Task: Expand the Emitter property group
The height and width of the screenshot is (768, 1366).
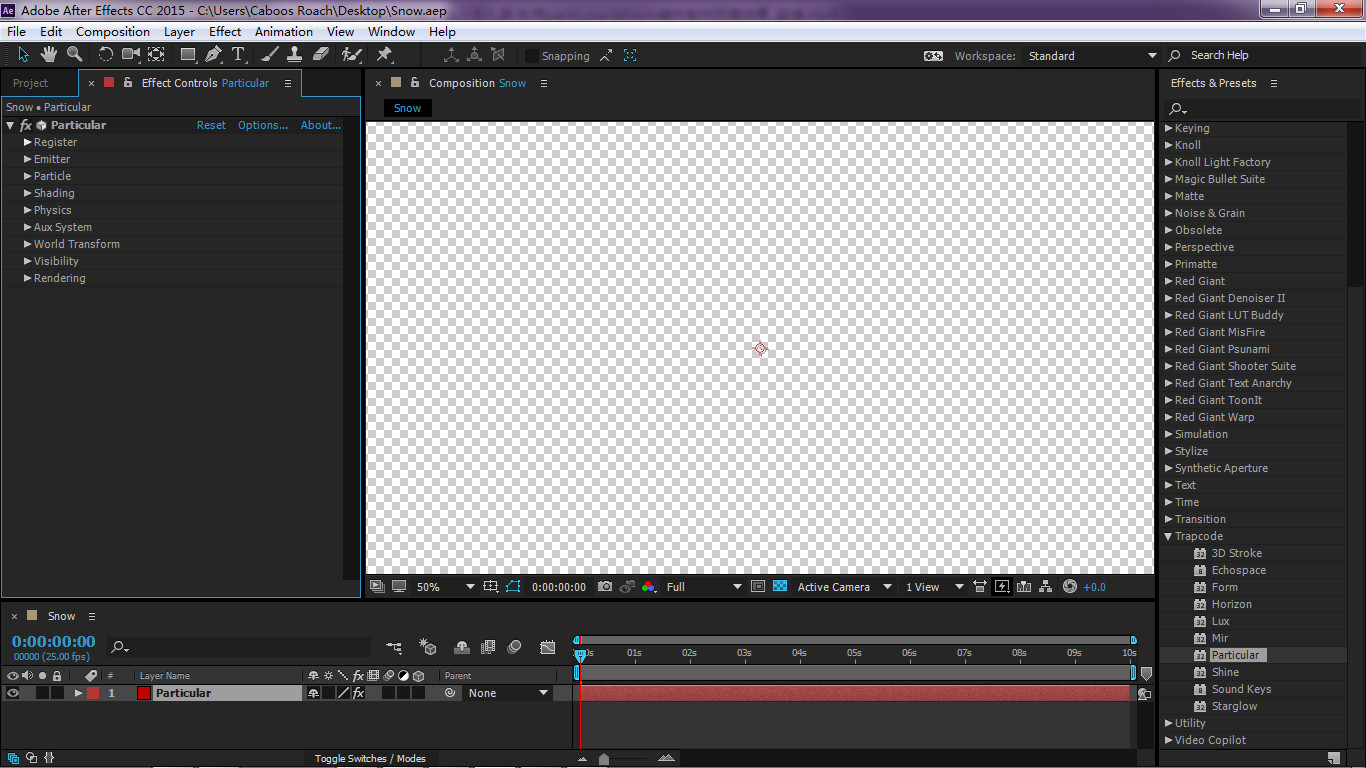Action: (28, 159)
